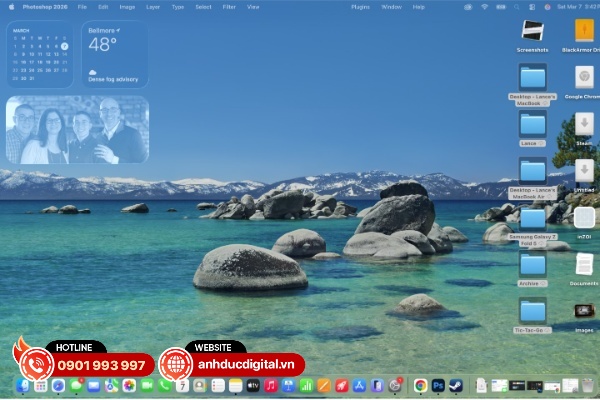Image resolution: width=600 pixels, height=400 pixels.
Task: Select the Steam disk image on the desktop
Action: pyautogui.click(x=584, y=129)
